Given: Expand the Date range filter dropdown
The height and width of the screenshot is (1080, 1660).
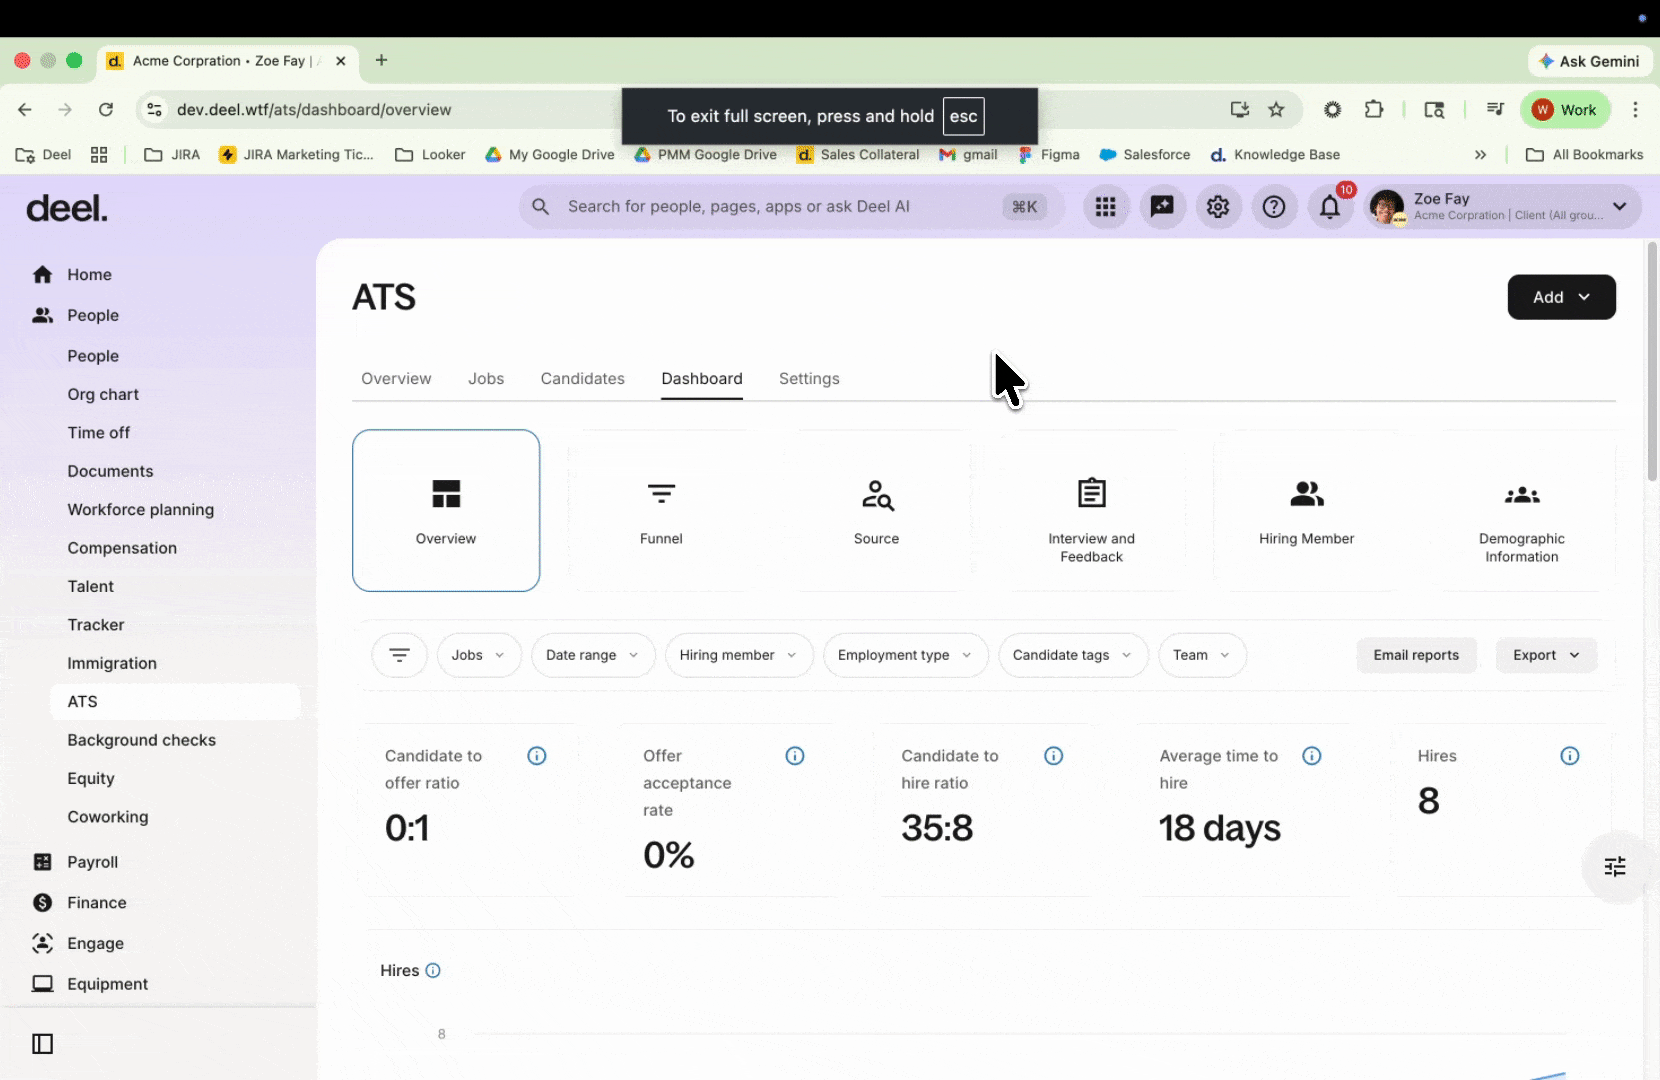Looking at the screenshot, I should tap(592, 655).
